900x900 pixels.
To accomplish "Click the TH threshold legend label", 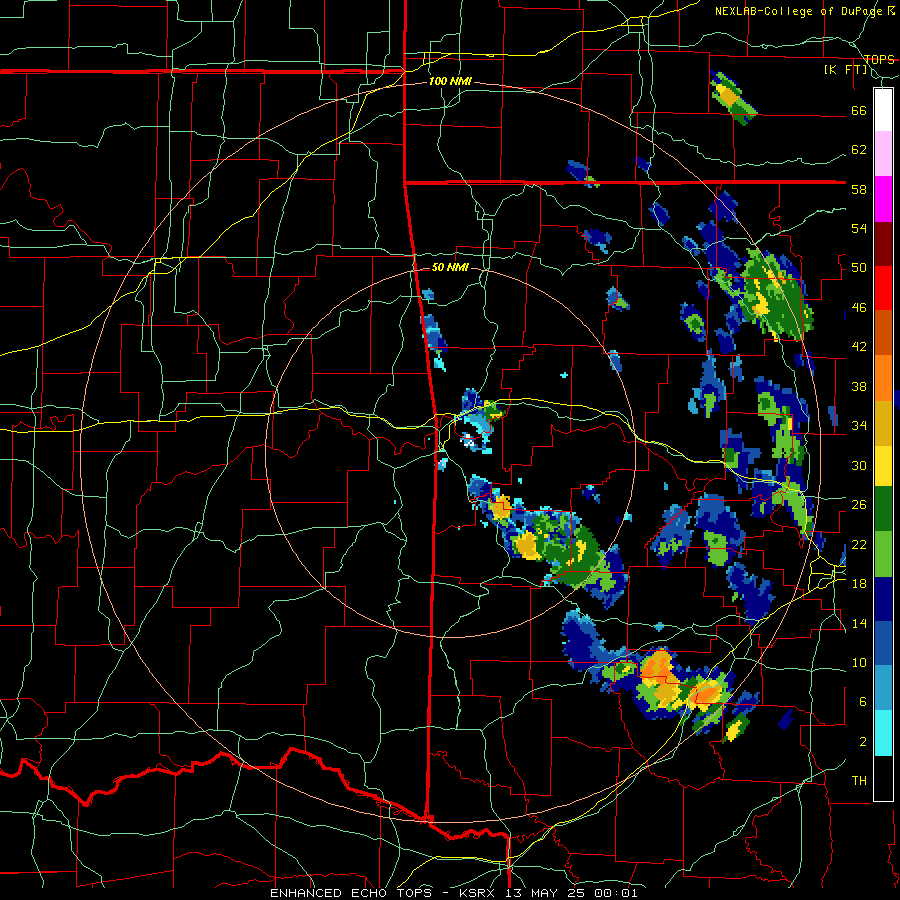I will pos(859,781).
